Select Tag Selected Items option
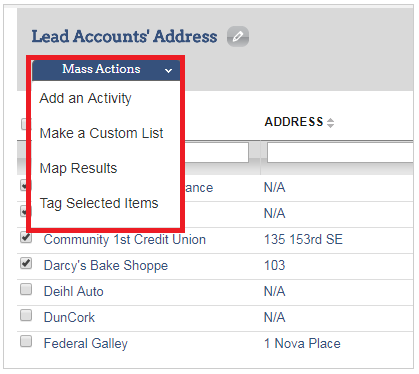 click(99, 203)
